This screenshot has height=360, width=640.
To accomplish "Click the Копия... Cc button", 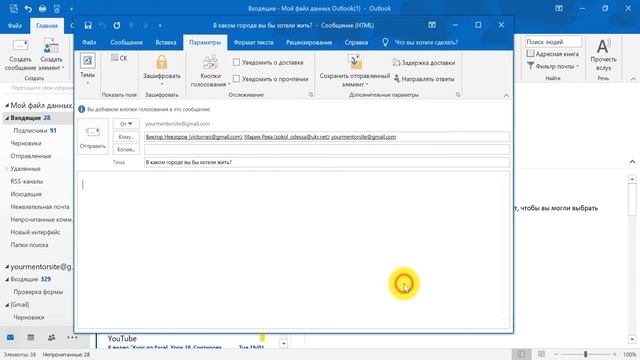I will pos(126,149).
